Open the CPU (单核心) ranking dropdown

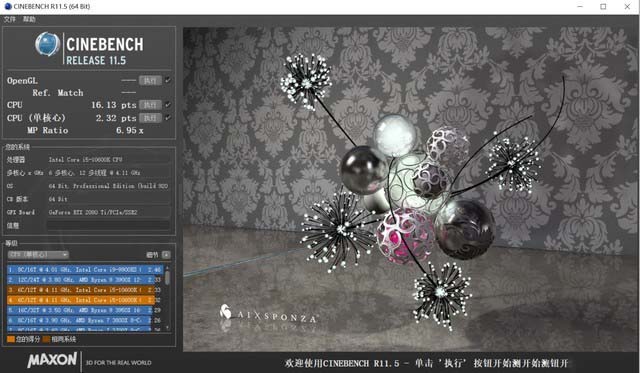[x=38, y=255]
